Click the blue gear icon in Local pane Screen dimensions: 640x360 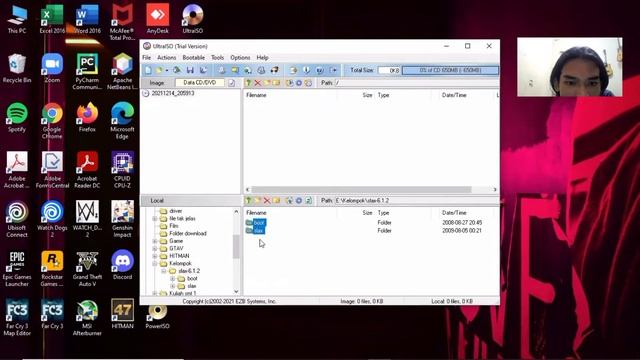tap(299, 200)
